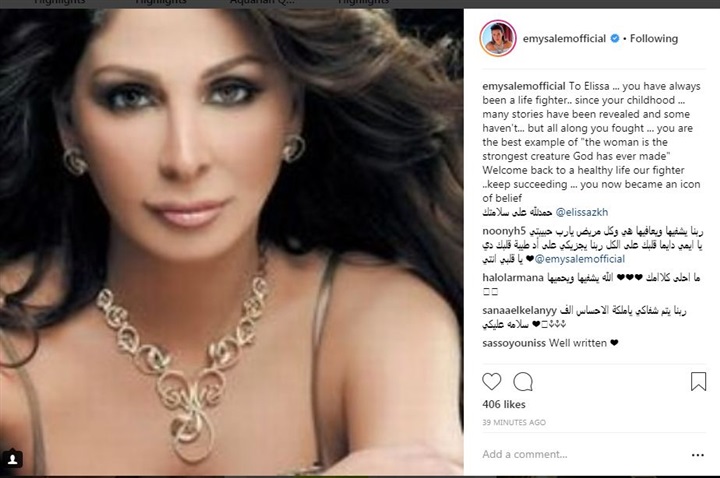Open noonyh5 commenter profile

(504, 231)
